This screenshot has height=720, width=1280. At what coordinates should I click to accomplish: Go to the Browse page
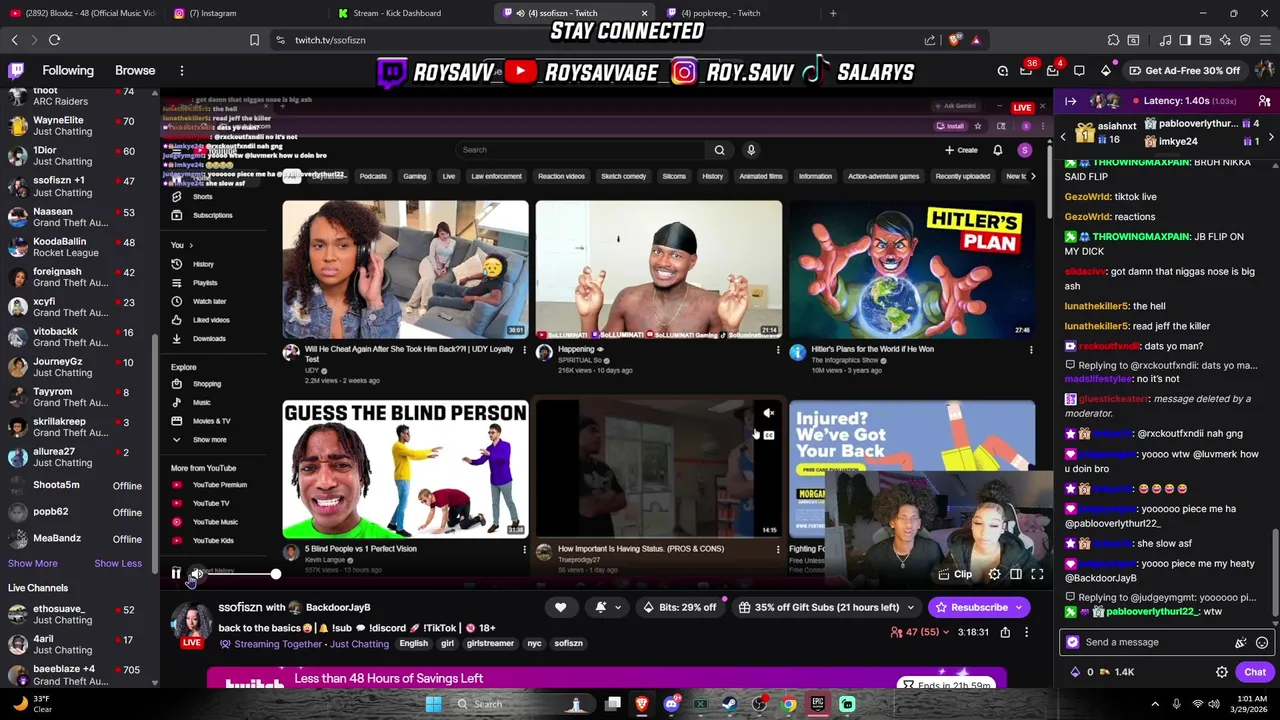(135, 71)
